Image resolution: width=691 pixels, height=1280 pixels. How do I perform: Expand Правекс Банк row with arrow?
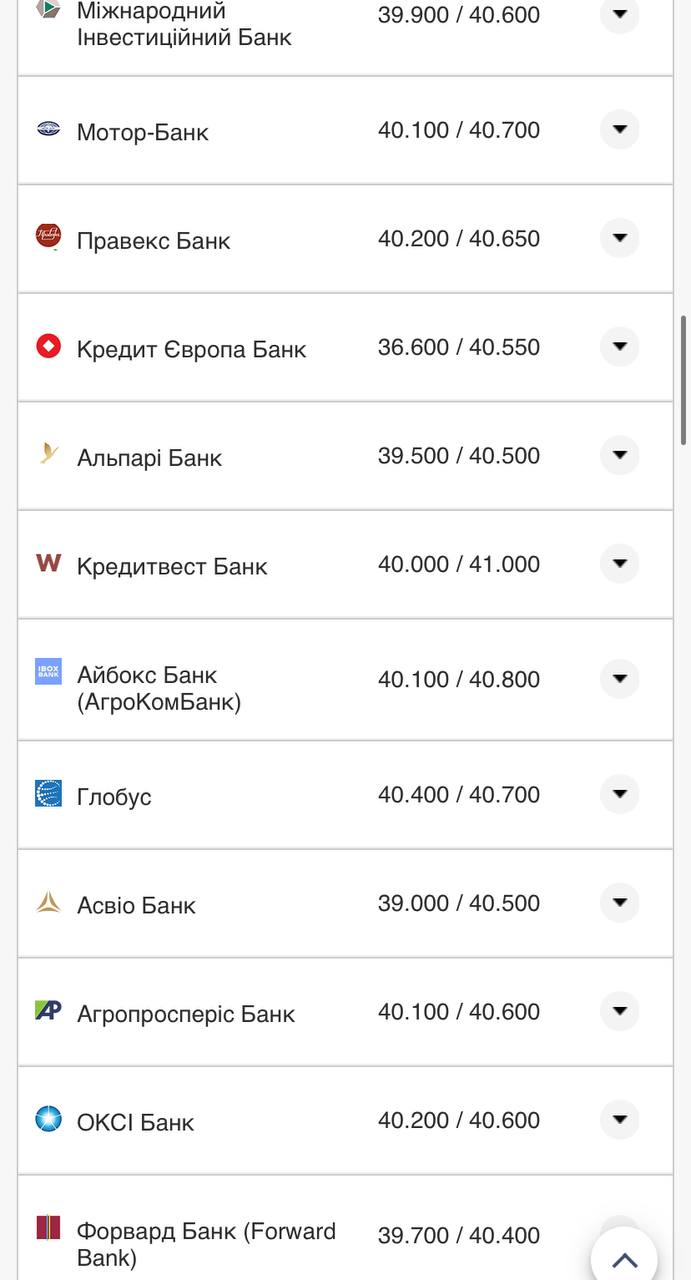(619, 238)
